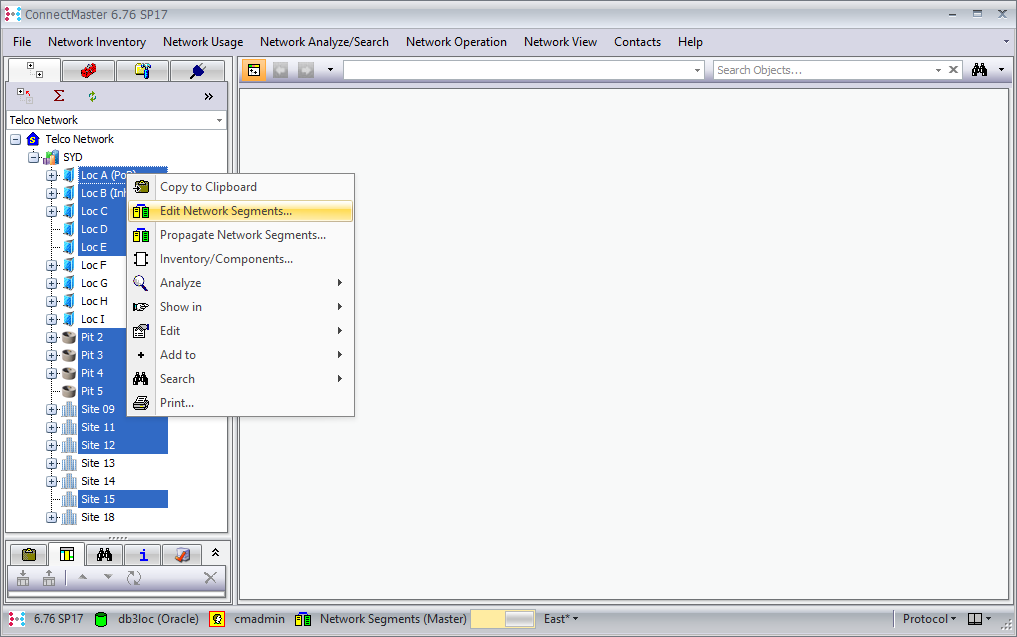Clear the search with X button

click(953, 69)
